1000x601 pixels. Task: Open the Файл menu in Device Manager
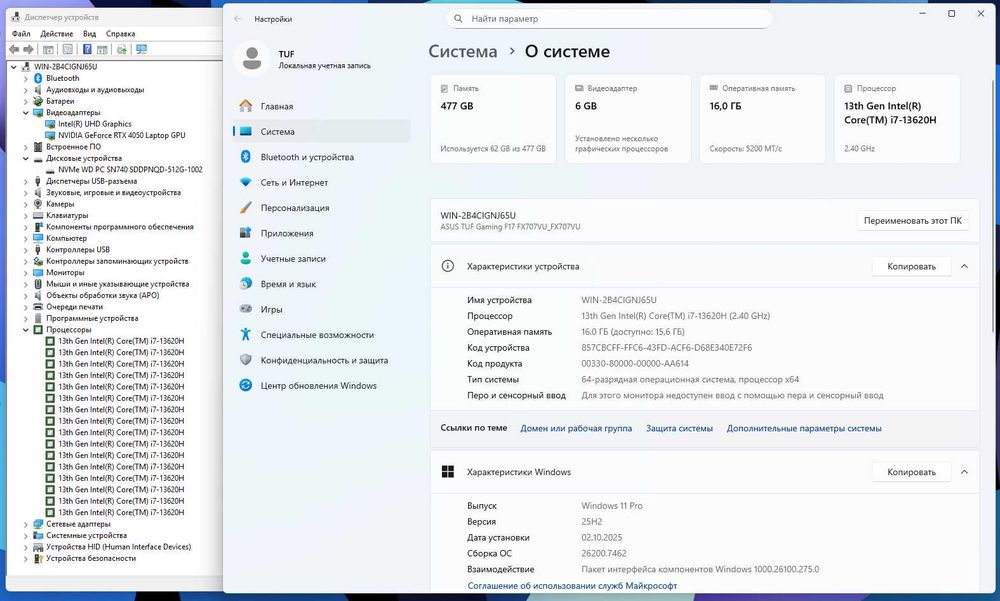[21, 33]
